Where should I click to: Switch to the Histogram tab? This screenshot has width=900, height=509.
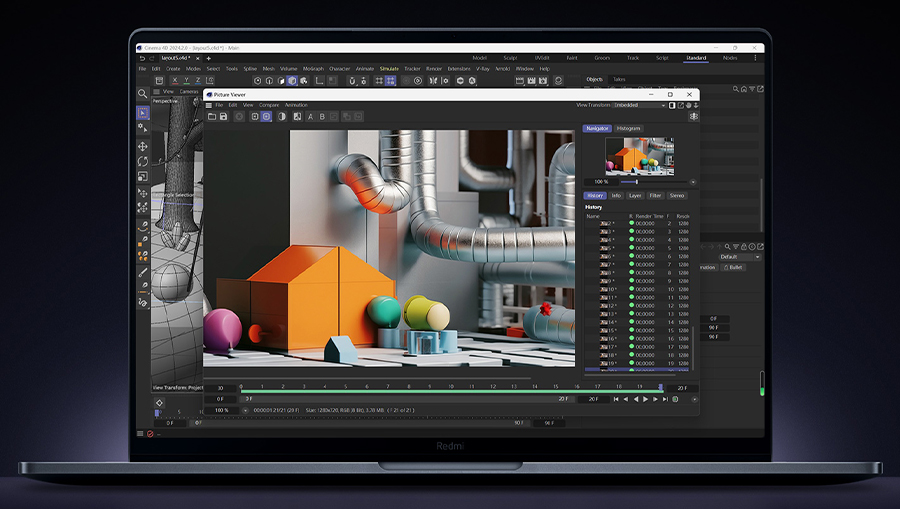pos(629,129)
